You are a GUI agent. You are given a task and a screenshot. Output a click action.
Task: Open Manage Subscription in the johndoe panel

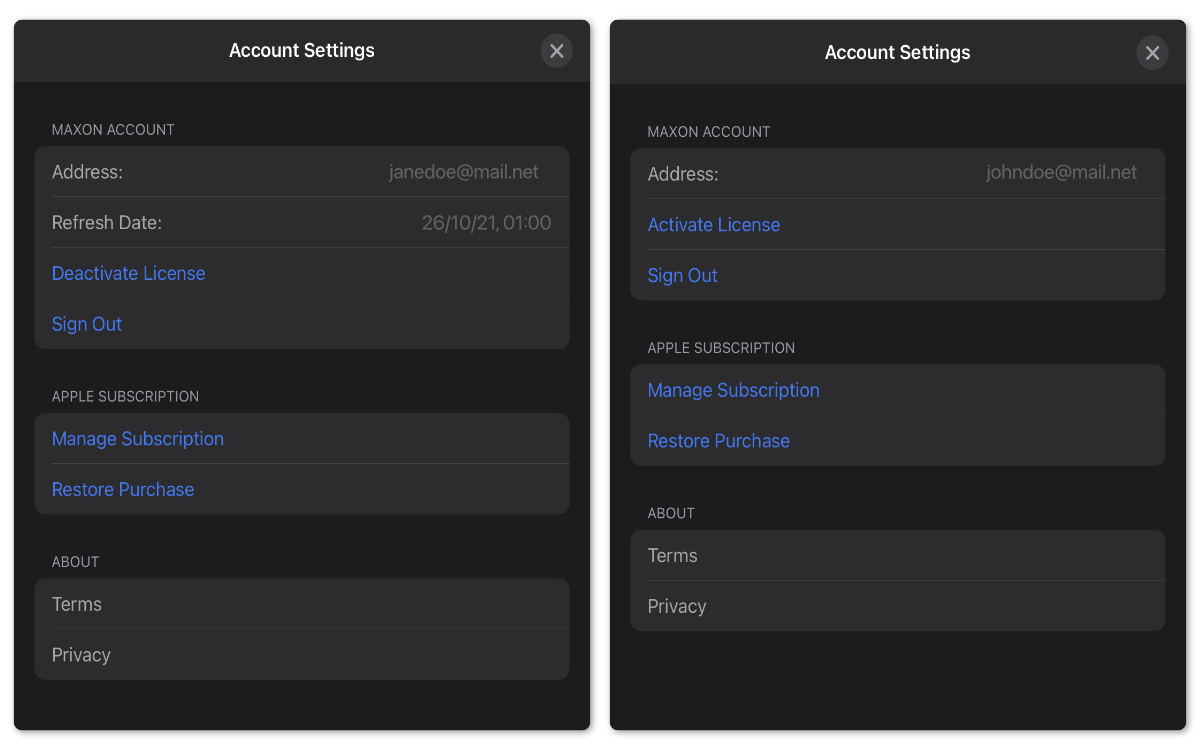tap(734, 390)
